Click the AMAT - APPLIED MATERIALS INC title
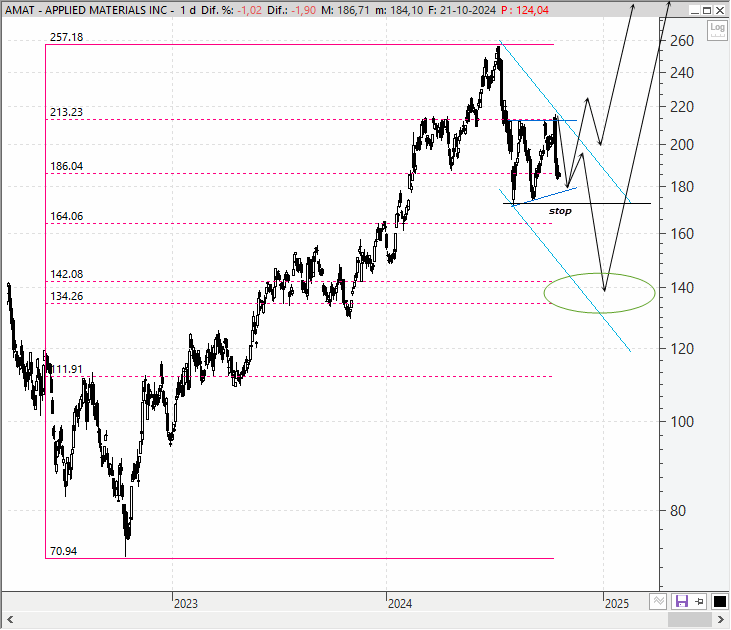731x630 pixels. (x=86, y=10)
